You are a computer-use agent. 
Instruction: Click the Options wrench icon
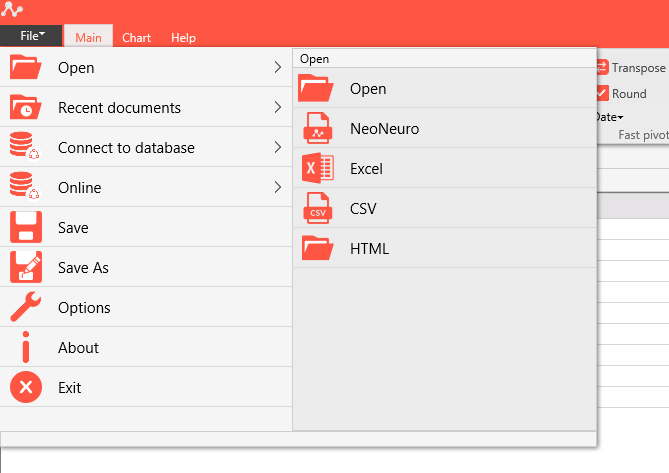click(x=26, y=307)
